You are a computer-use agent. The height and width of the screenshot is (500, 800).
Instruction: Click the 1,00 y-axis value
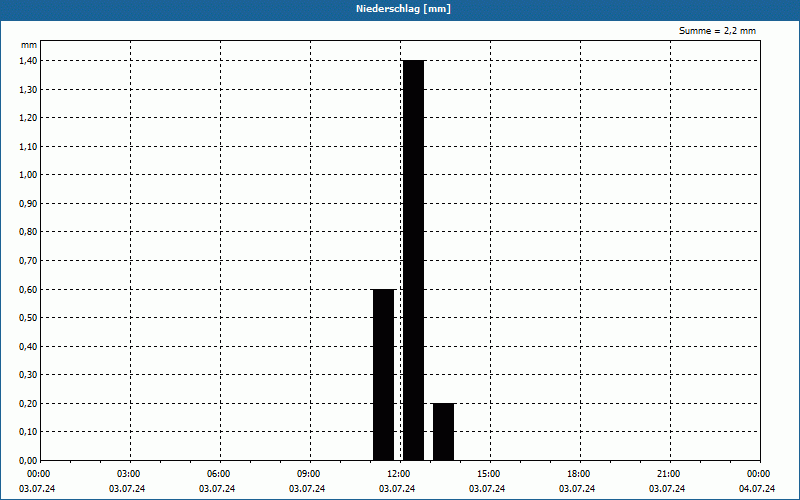[29, 175]
